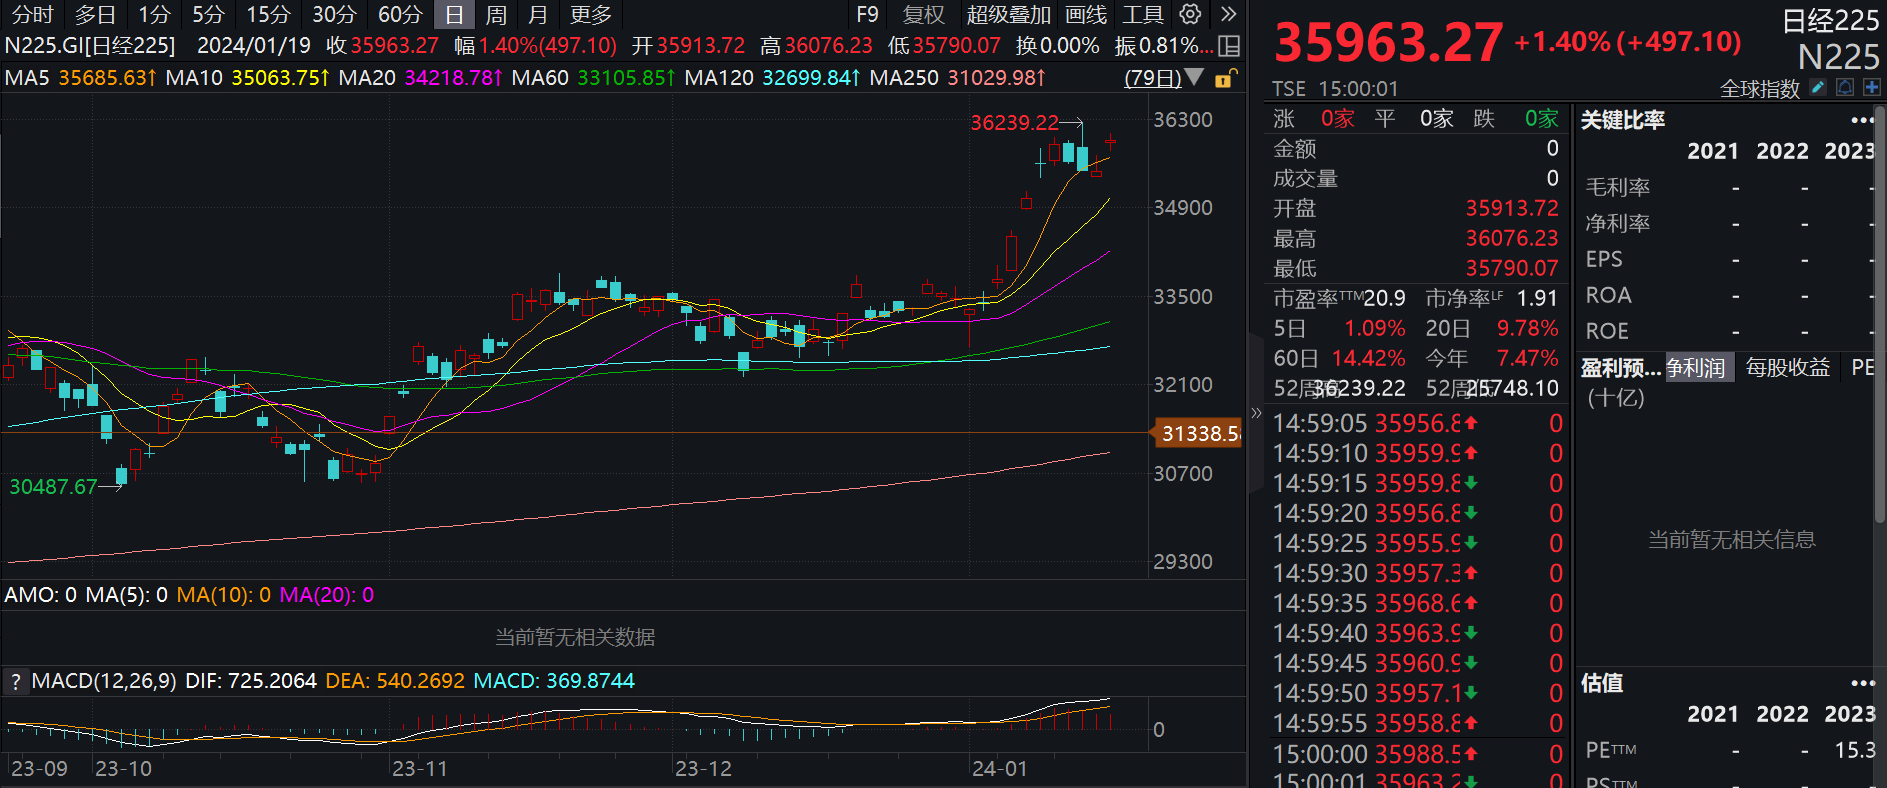This screenshot has height=788, width=1887.
Task: Open MACD indicator help question mark
Action: coord(15,682)
